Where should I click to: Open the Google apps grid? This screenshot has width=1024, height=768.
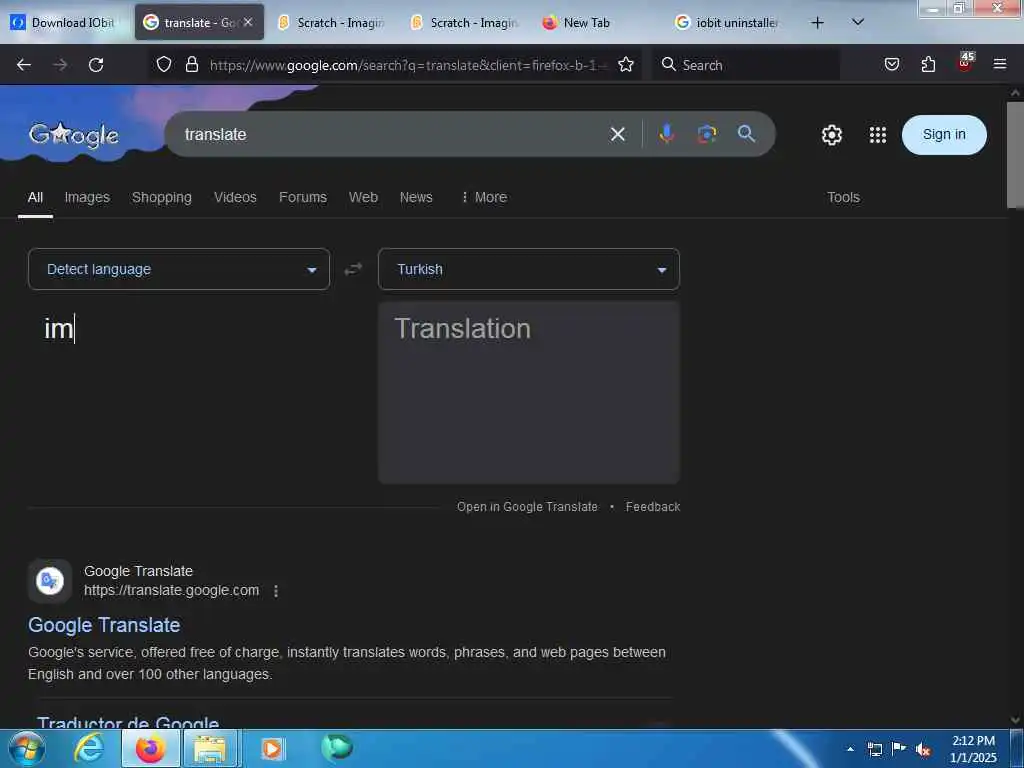pyautogui.click(x=878, y=135)
